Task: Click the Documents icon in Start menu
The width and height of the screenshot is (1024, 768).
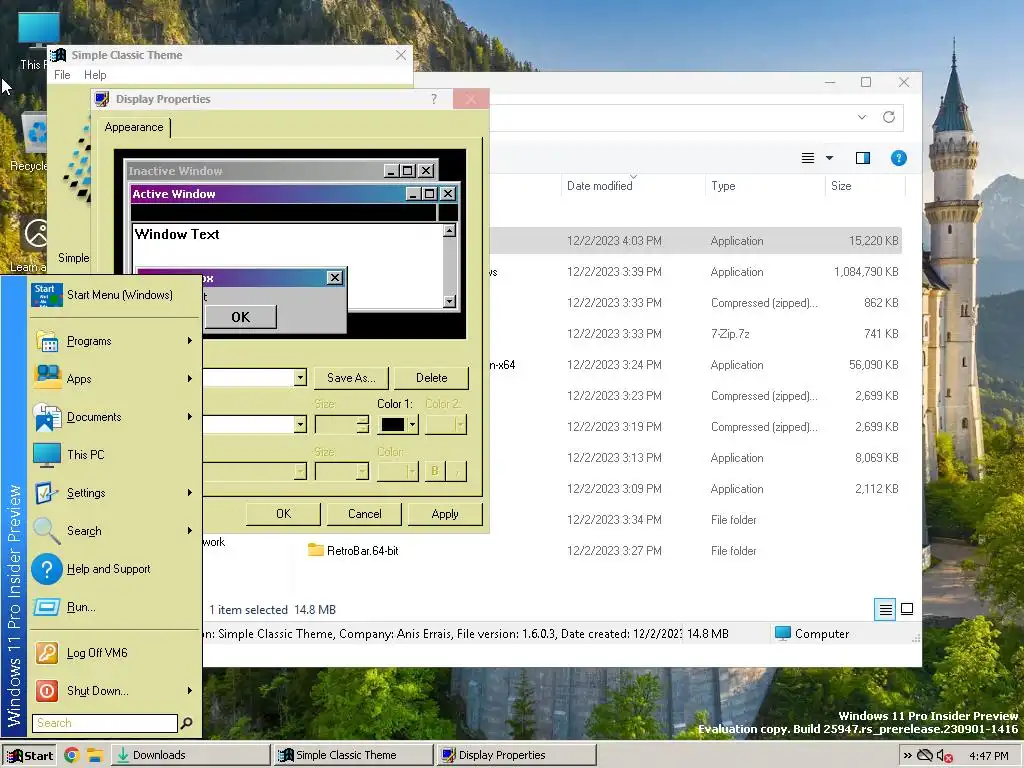Action: click(46, 417)
